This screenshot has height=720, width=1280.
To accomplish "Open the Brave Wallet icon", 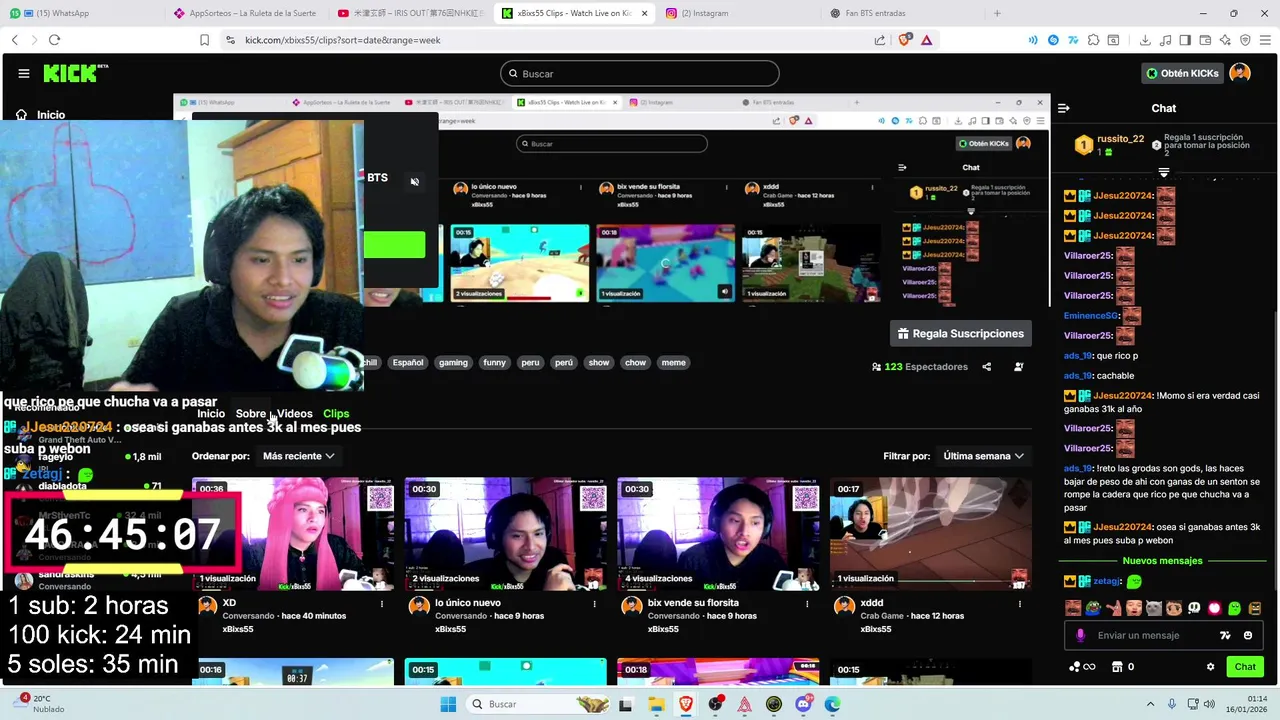I will pyautogui.click(x=1205, y=40).
